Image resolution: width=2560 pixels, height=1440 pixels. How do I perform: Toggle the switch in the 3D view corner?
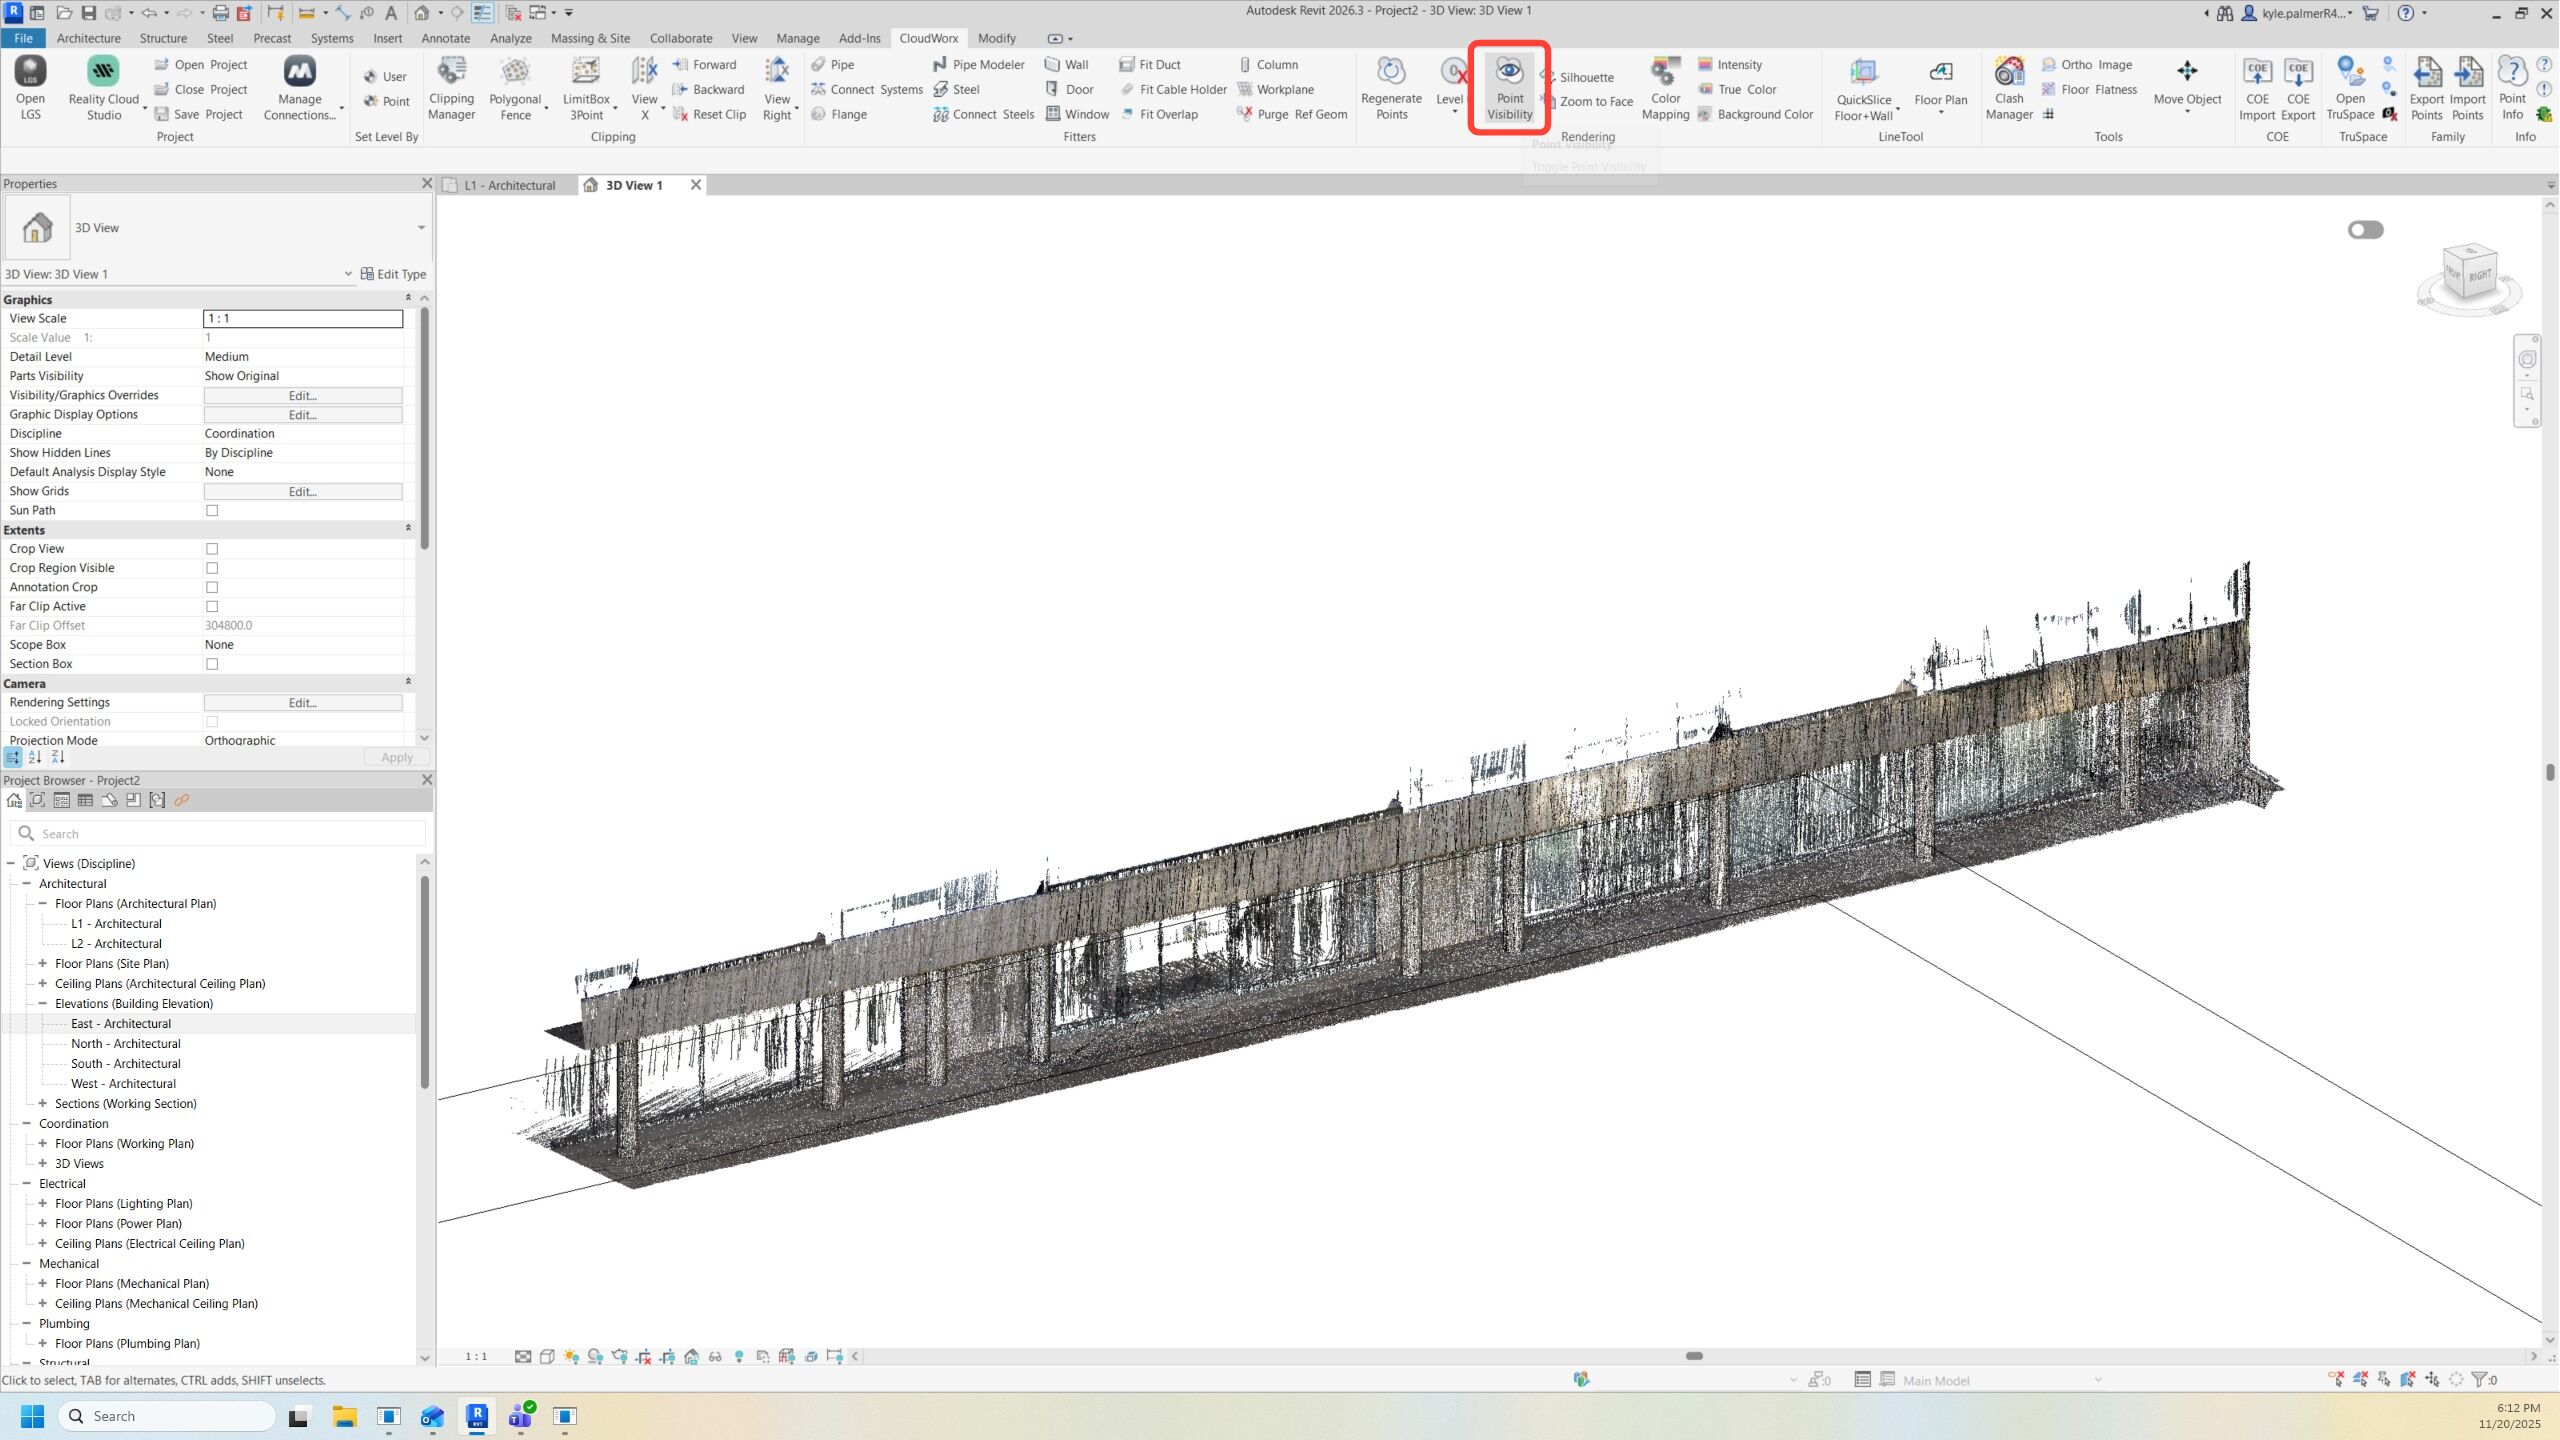coord(2365,230)
